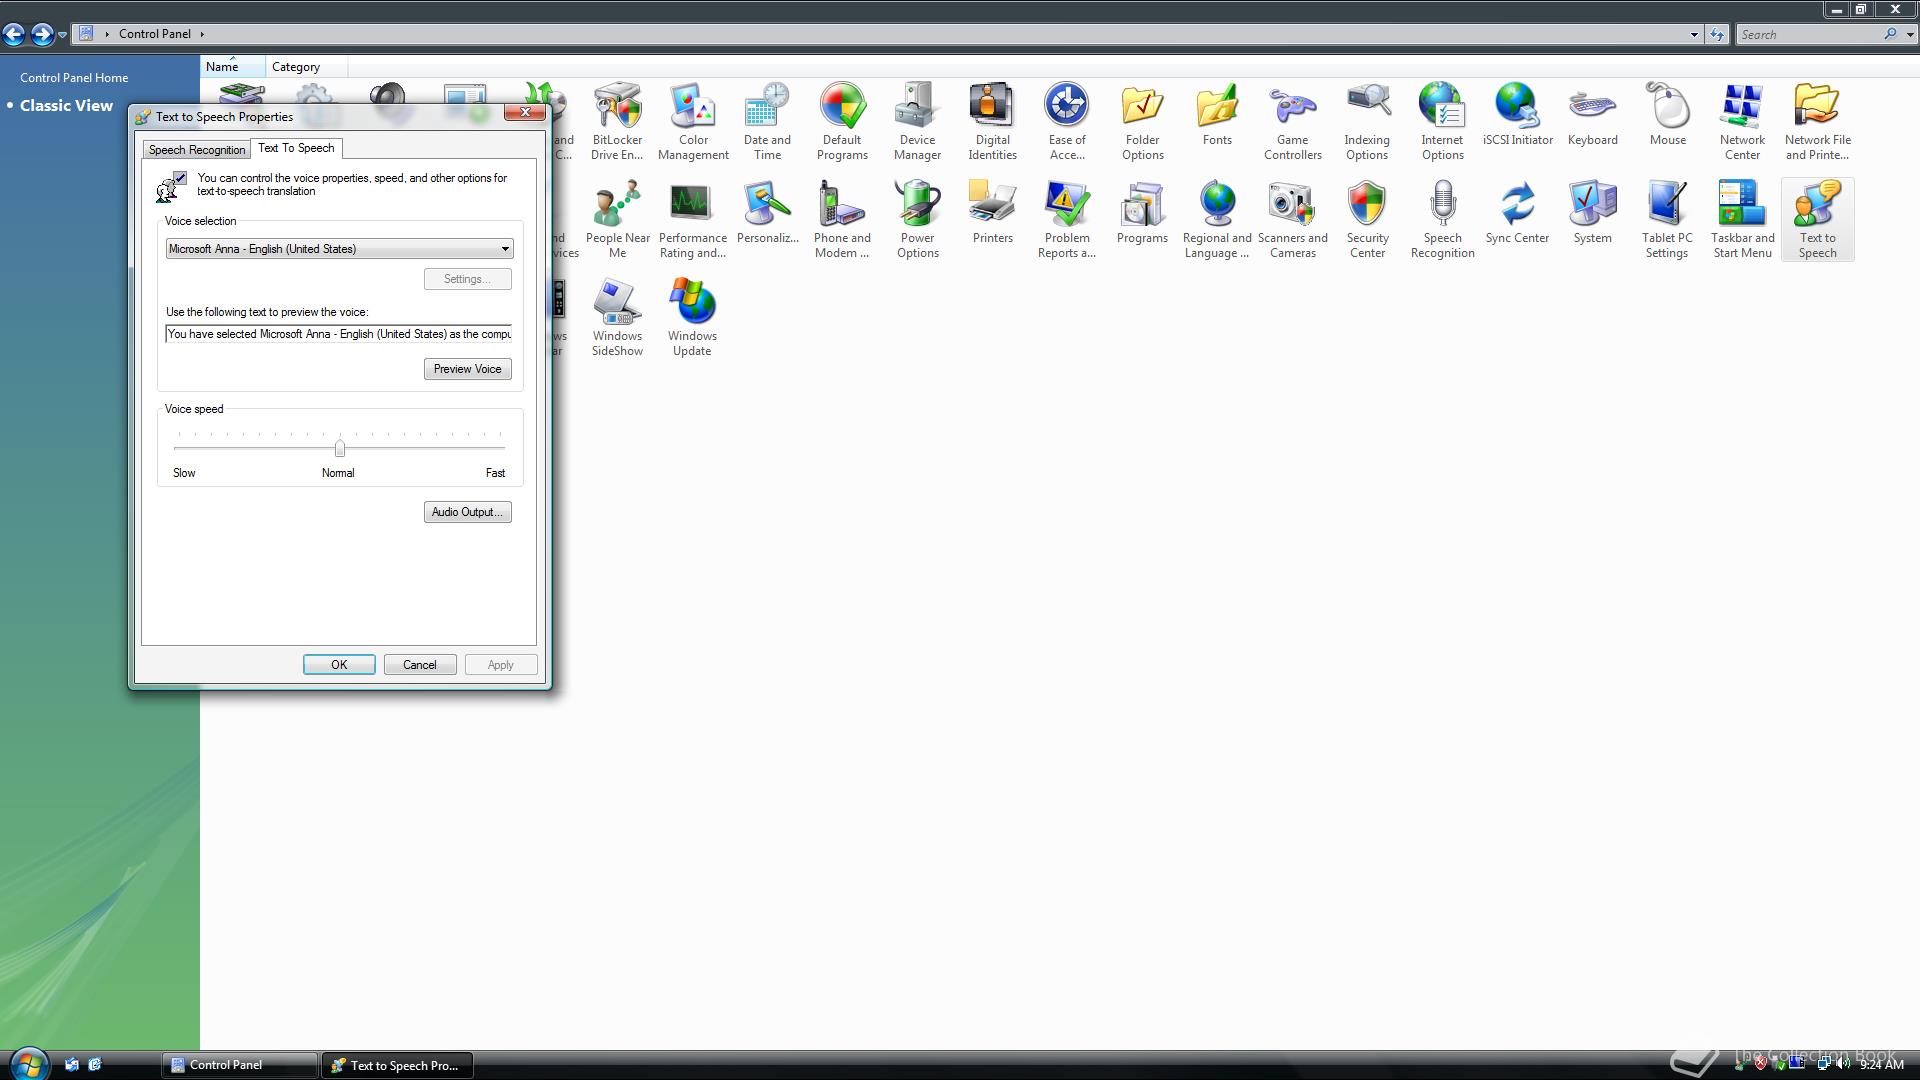Open Internet Options icon
Image resolution: width=1920 pixels, height=1080 pixels.
point(1442,121)
